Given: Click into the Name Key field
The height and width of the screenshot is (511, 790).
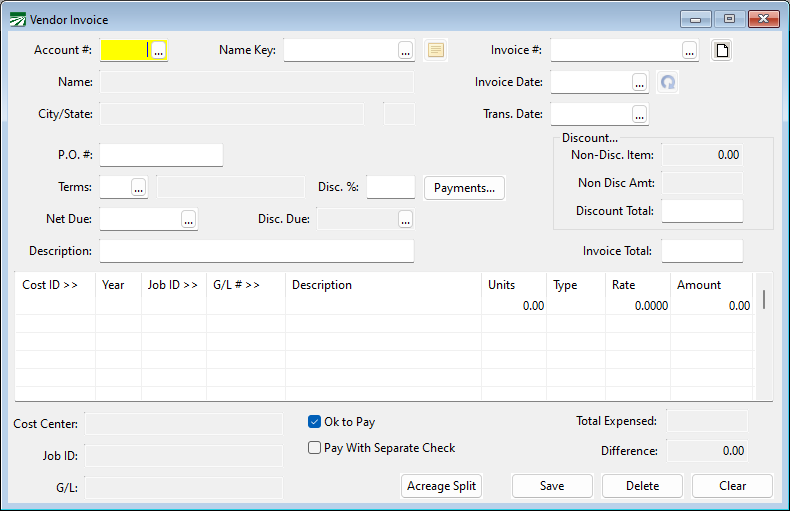Looking at the screenshot, I should (x=341, y=50).
